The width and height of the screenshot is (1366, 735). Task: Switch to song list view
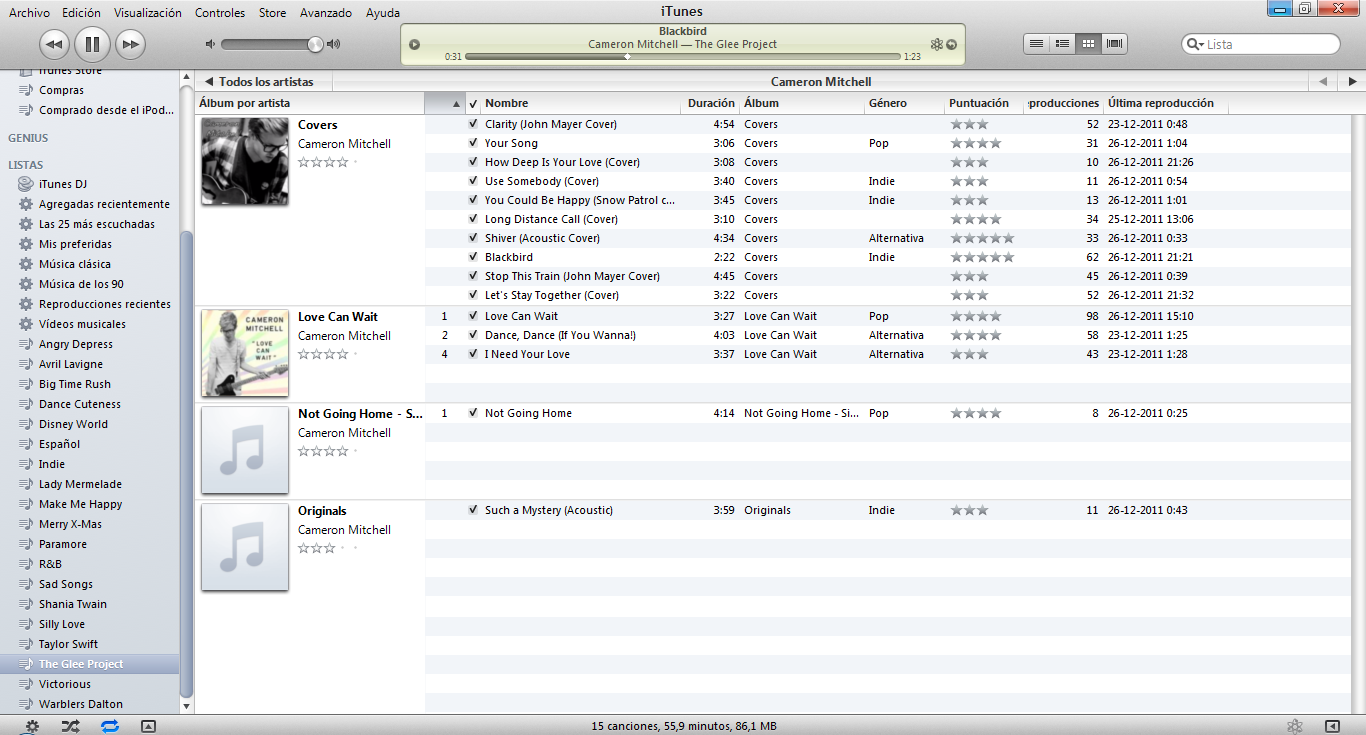pyautogui.click(x=1037, y=44)
